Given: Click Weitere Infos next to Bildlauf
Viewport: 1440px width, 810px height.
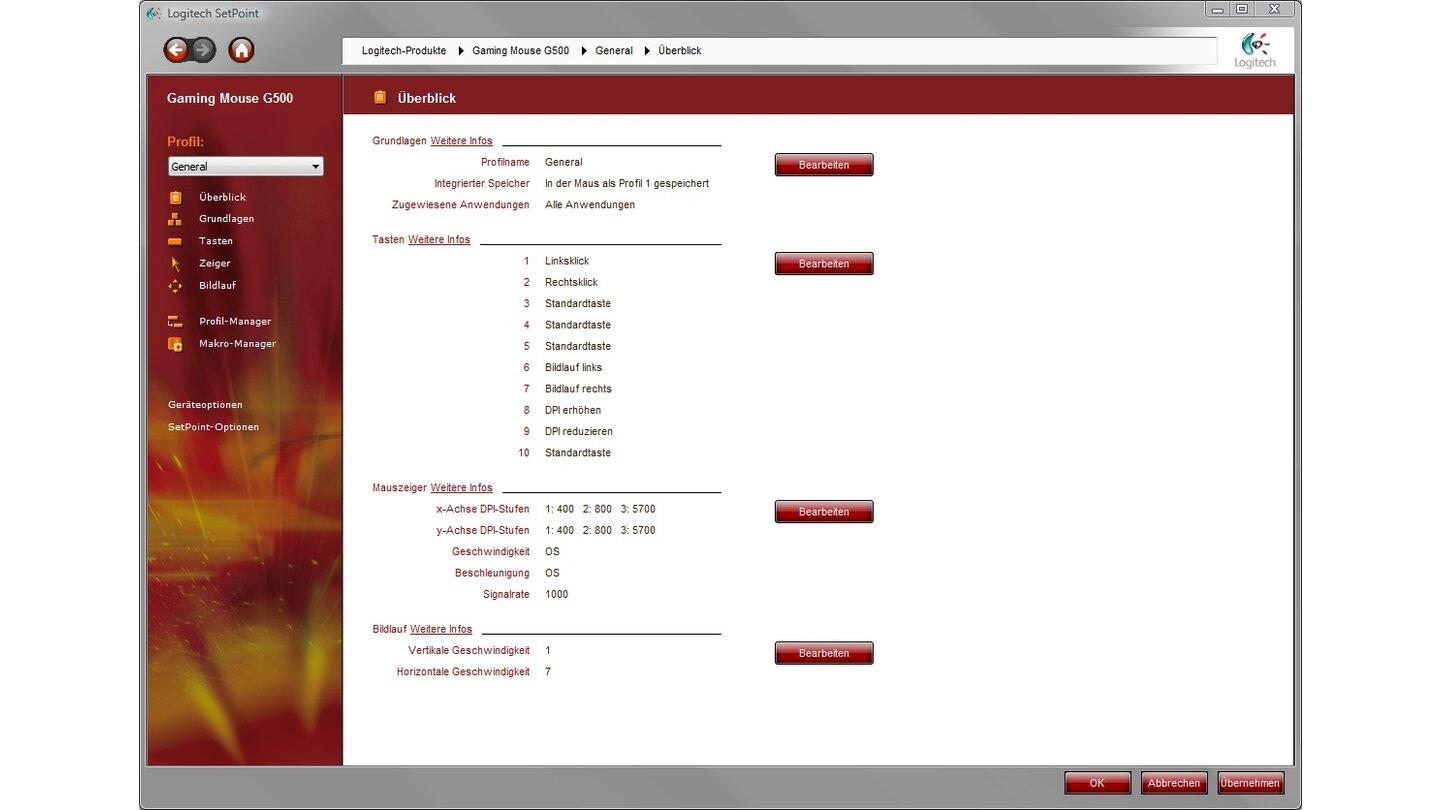Looking at the screenshot, I should coord(441,629).
